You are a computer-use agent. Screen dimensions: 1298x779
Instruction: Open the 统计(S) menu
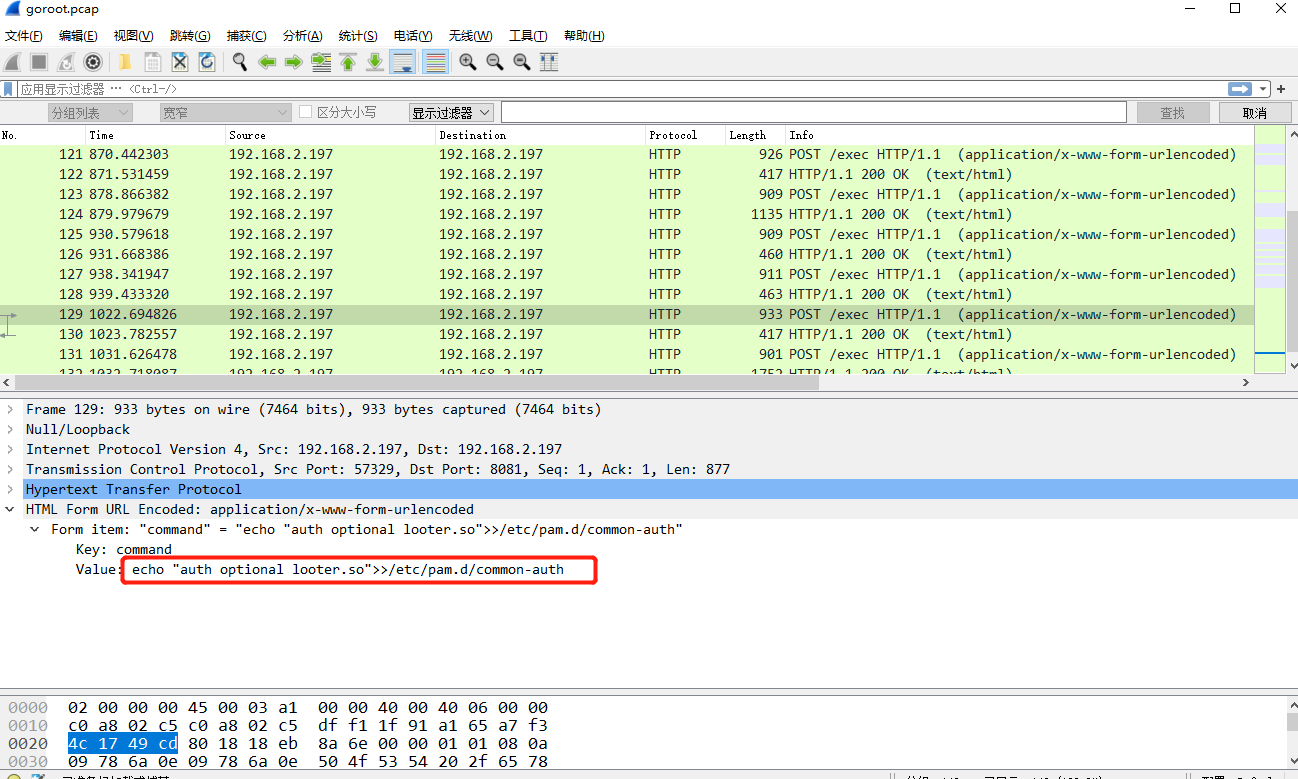point(358,36)
